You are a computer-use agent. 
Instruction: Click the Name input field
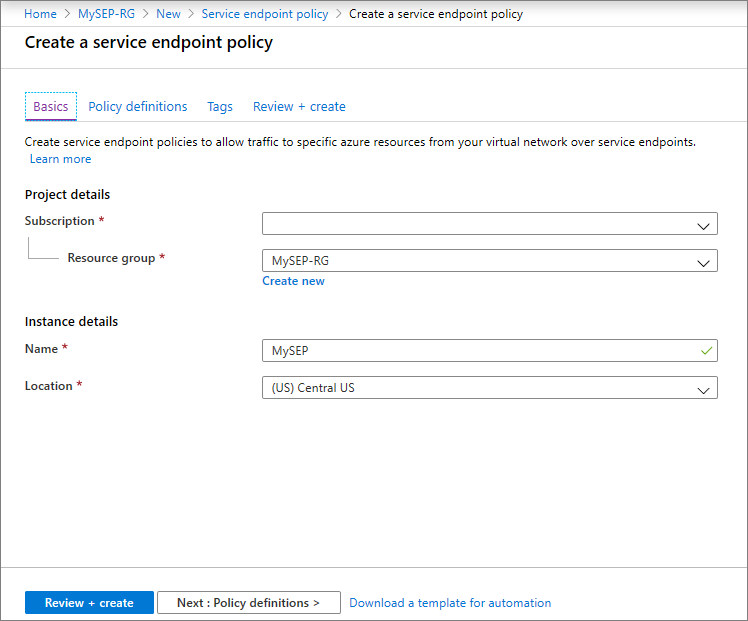tap(480, 351)
